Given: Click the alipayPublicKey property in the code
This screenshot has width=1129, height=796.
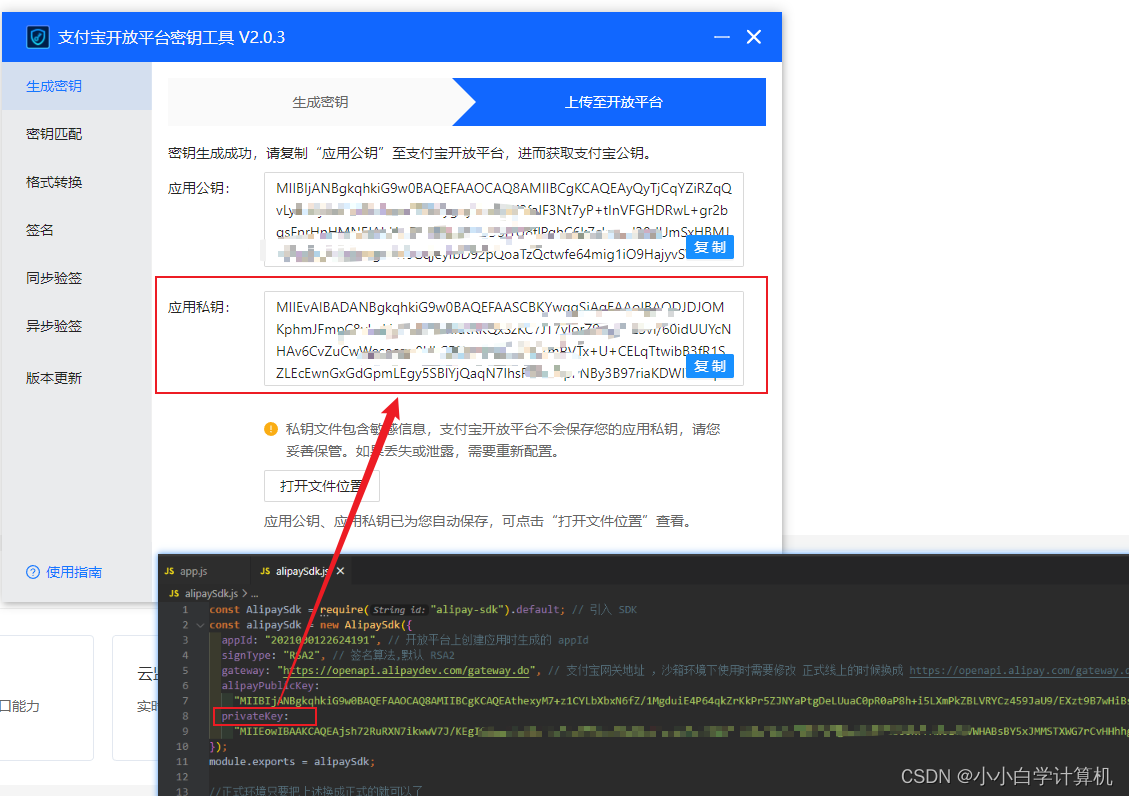Looking at the screenshot, I should click(x=267, y=685).
